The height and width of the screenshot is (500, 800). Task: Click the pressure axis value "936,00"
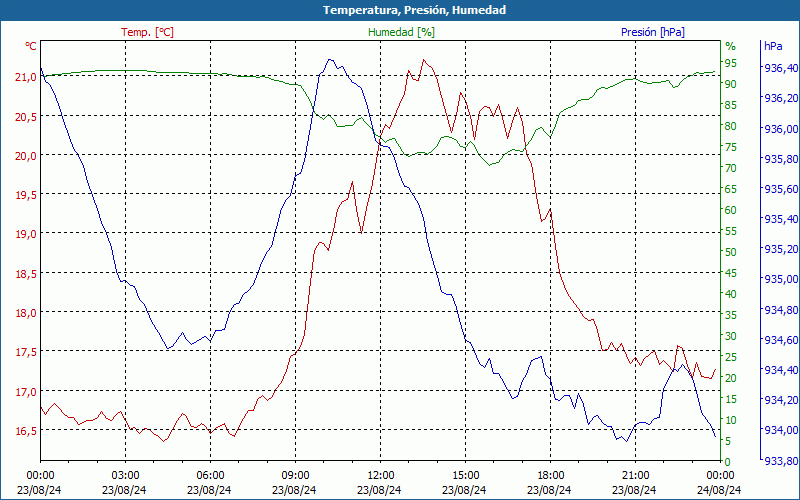[x=781, y=129]
